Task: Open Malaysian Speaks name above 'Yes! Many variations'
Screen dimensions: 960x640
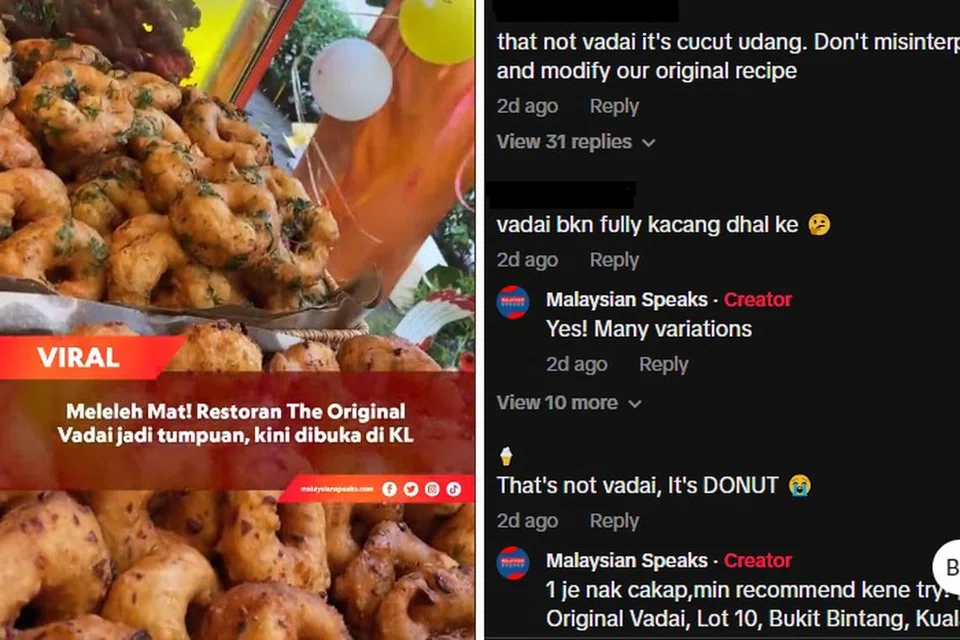Action: pos(626,299)
